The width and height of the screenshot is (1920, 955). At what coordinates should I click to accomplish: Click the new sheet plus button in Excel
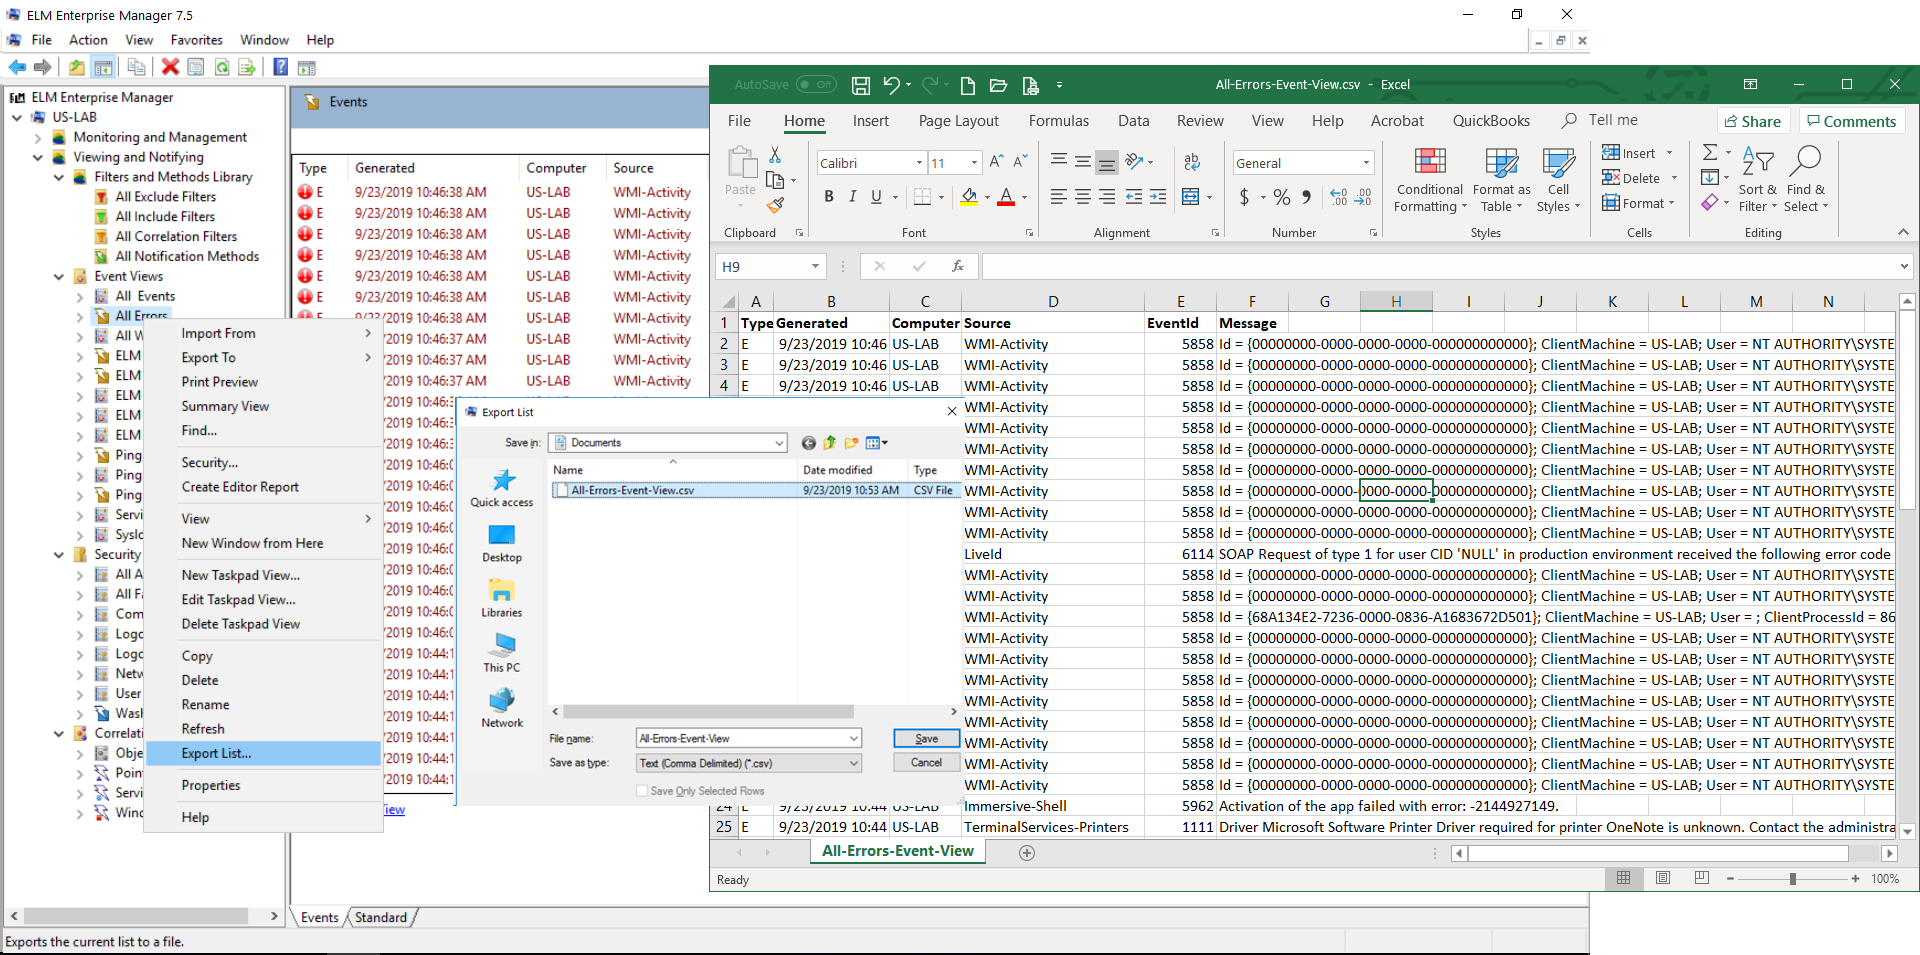(1026, 852)
